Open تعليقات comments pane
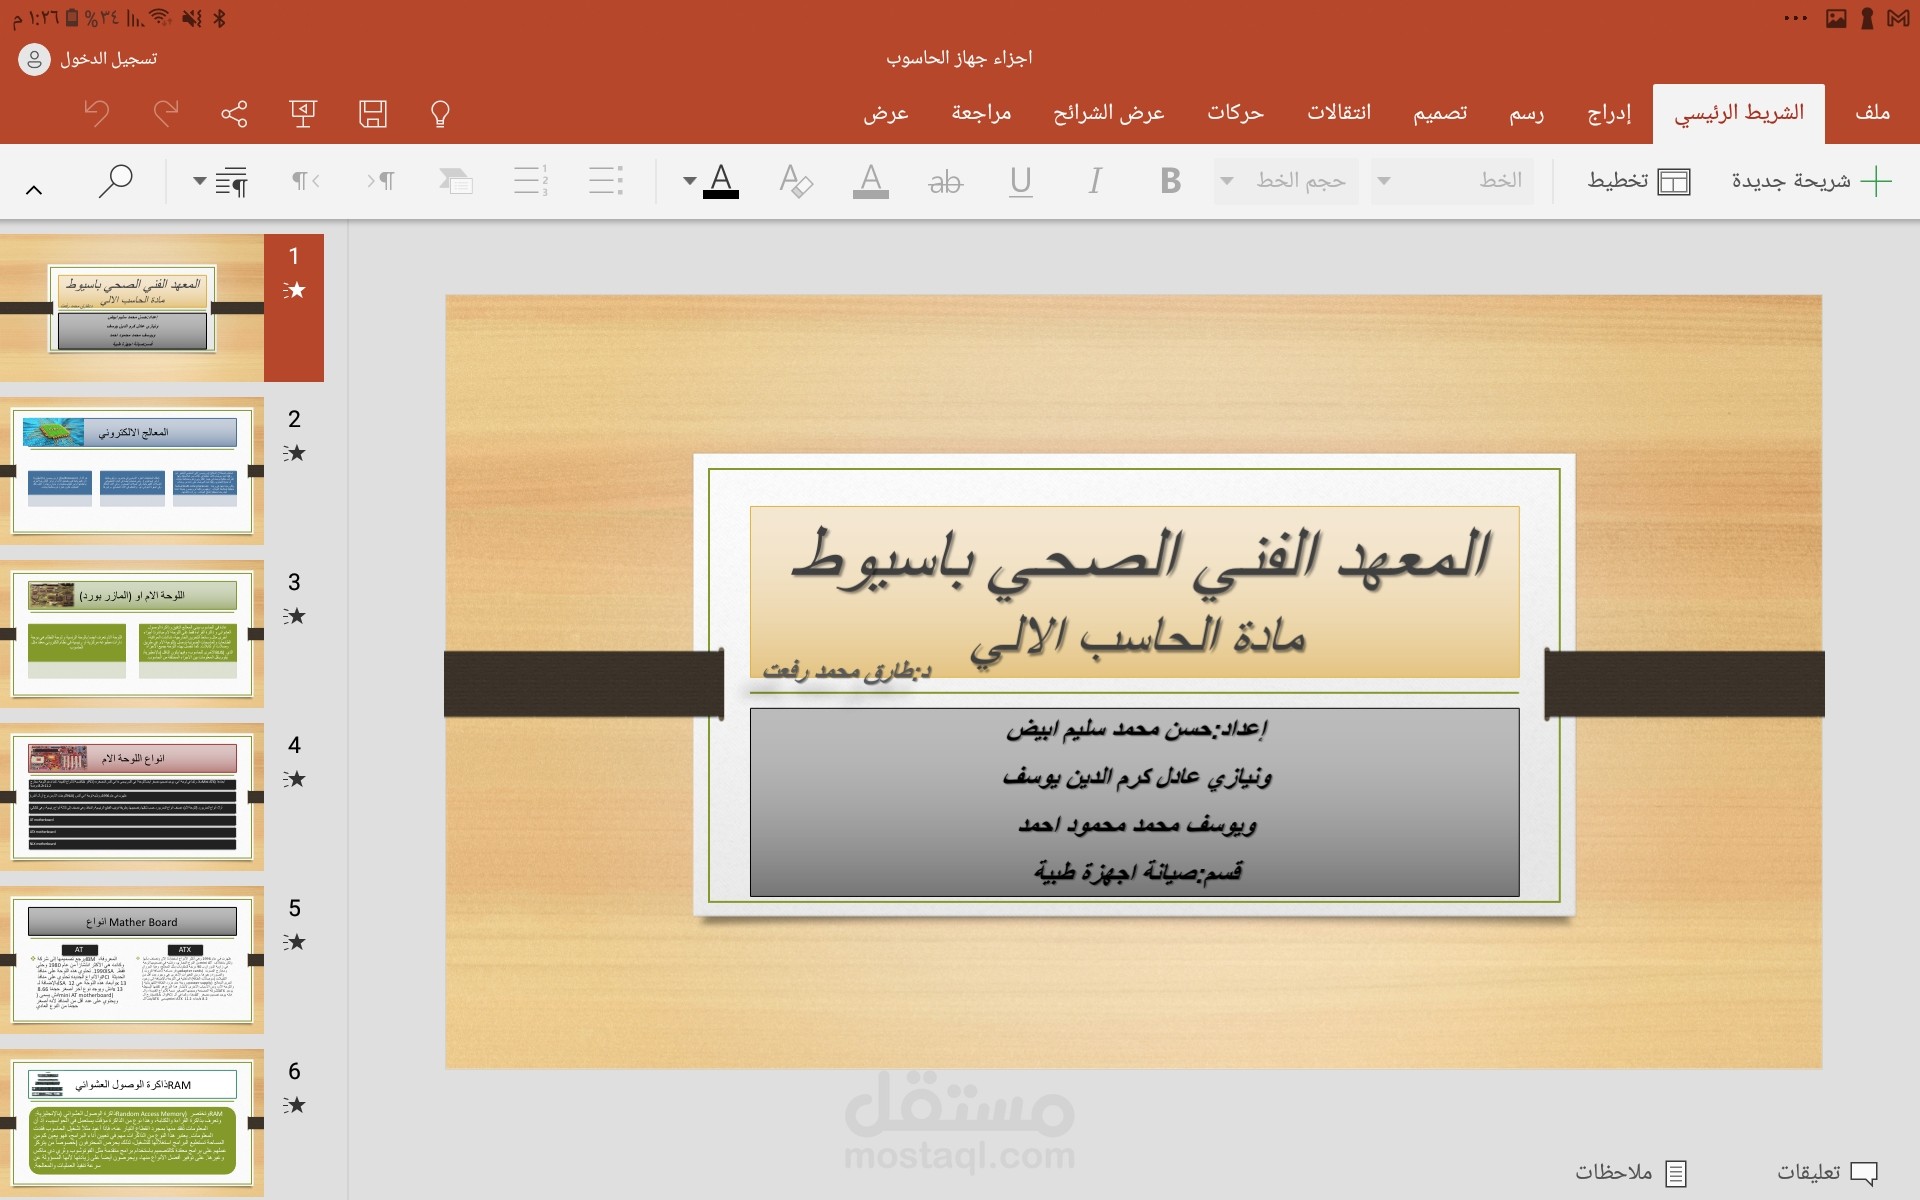Viewport: 1920px width, 1200px height. pos(1827,1172)
